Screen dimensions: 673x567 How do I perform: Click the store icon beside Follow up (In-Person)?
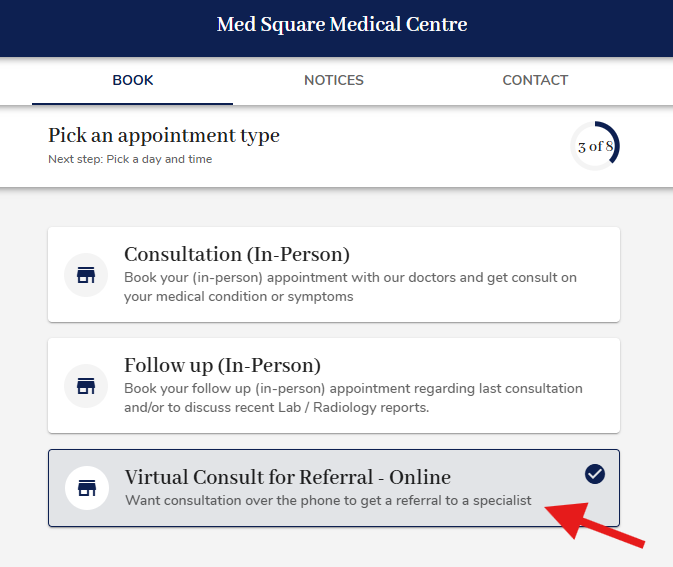[x=86, y=385]
